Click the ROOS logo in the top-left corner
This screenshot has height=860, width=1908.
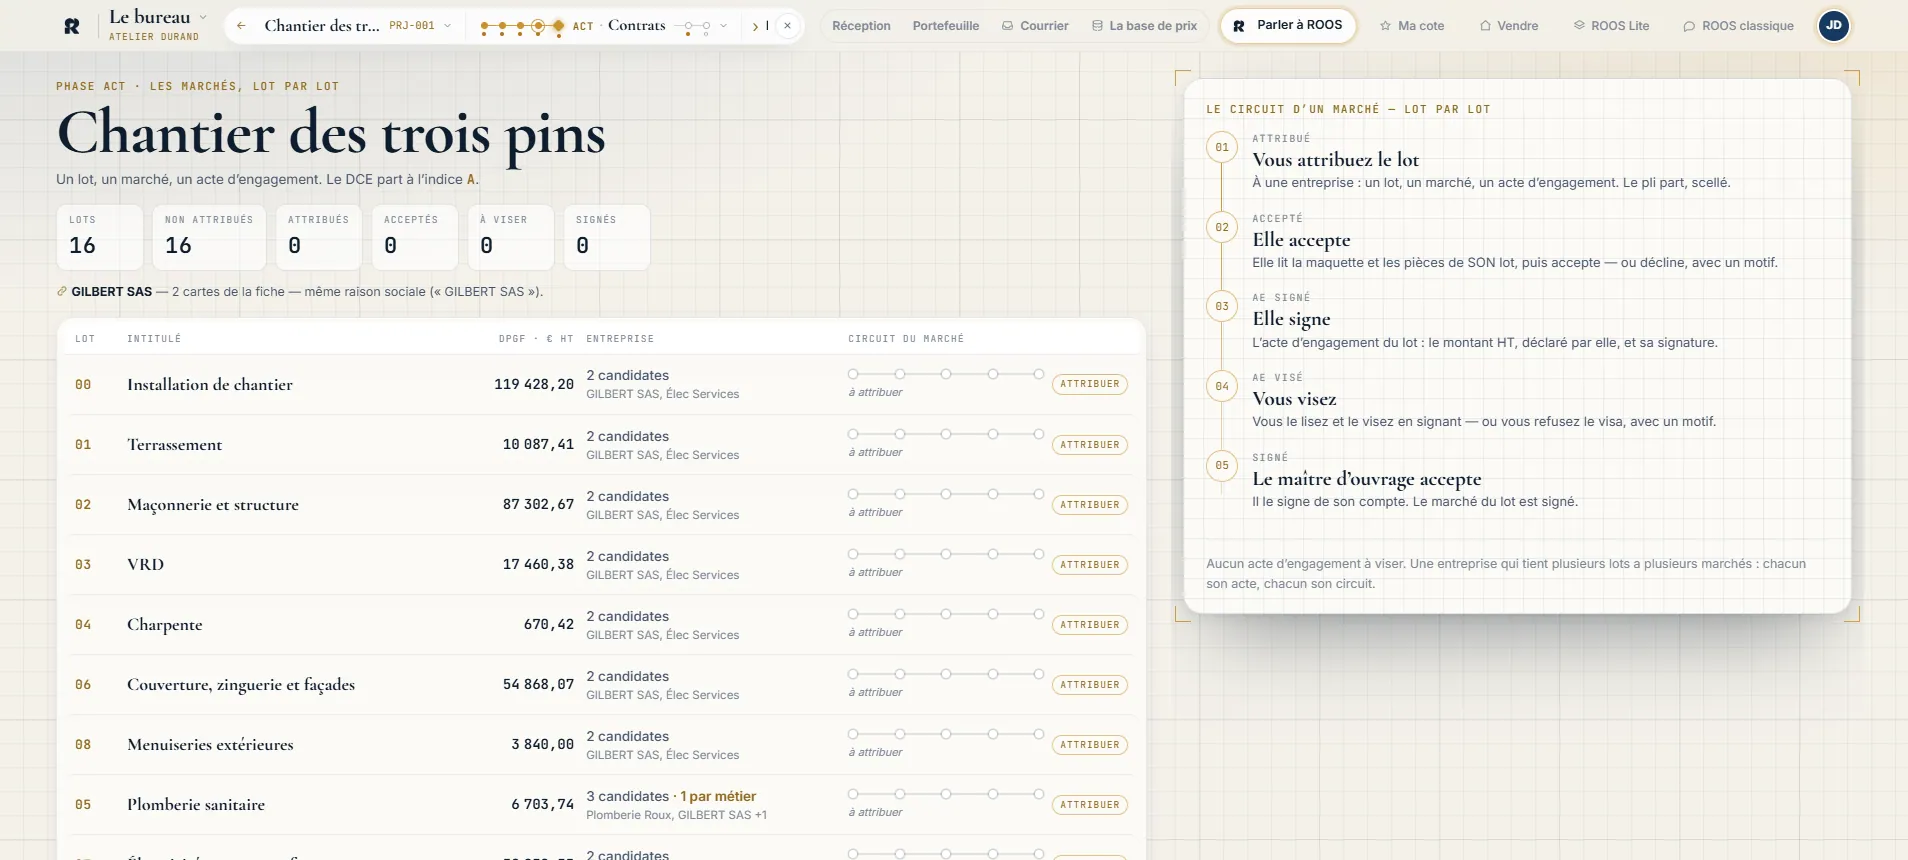click(x=72, y=26)
